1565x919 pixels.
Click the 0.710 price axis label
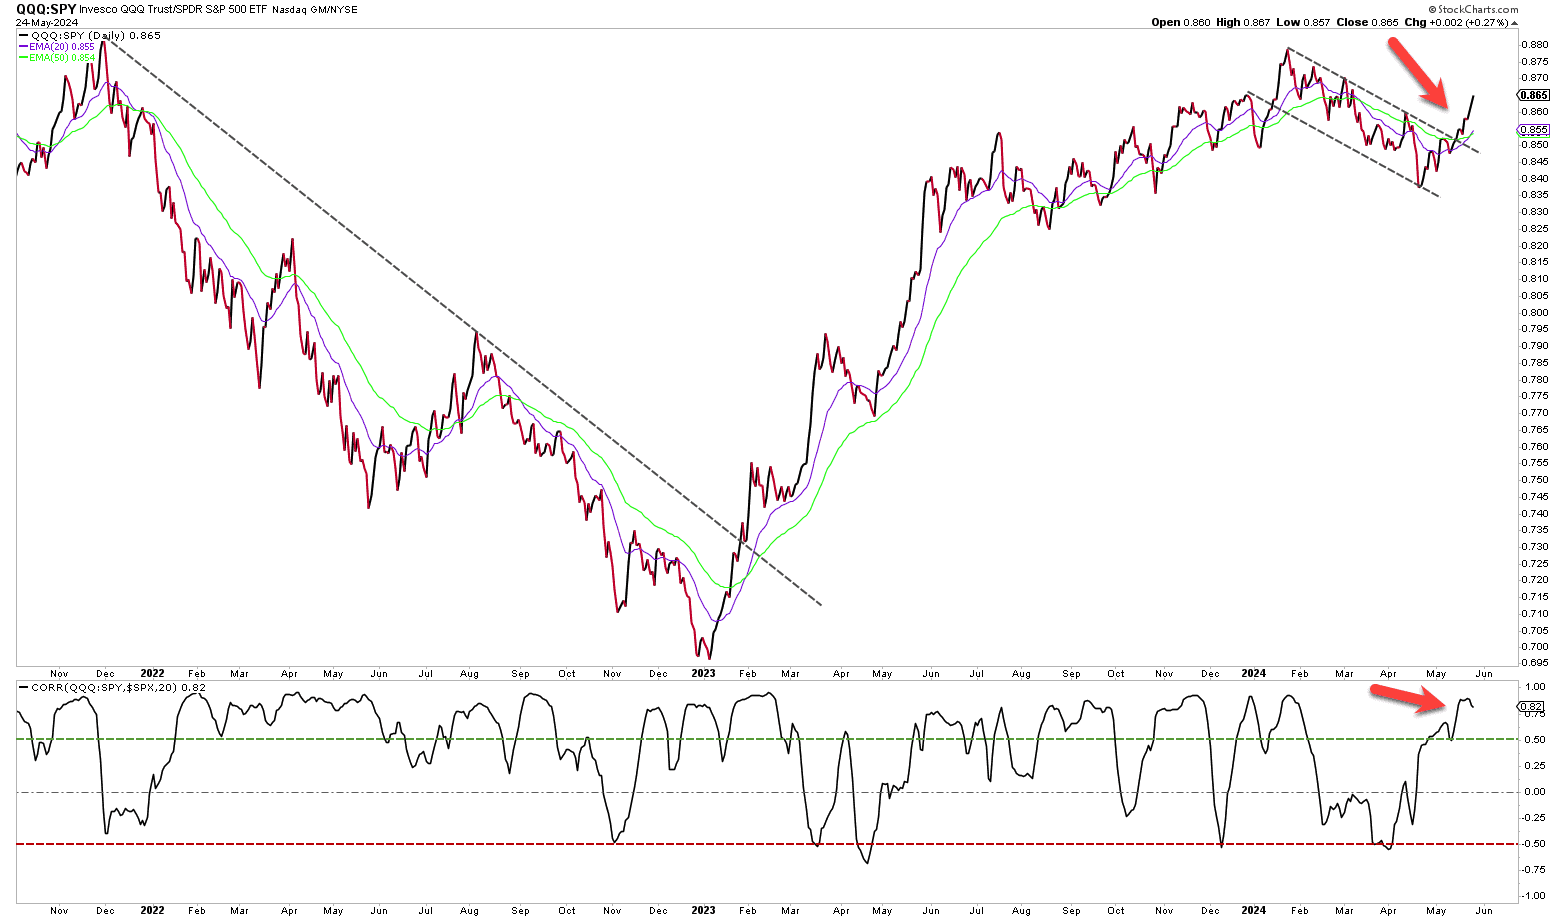pyautogui.click(x=1535, y=614)
